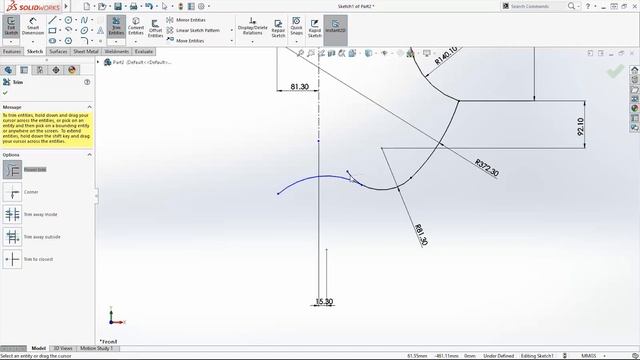Select the Trim to closest option

click(12, 259)
